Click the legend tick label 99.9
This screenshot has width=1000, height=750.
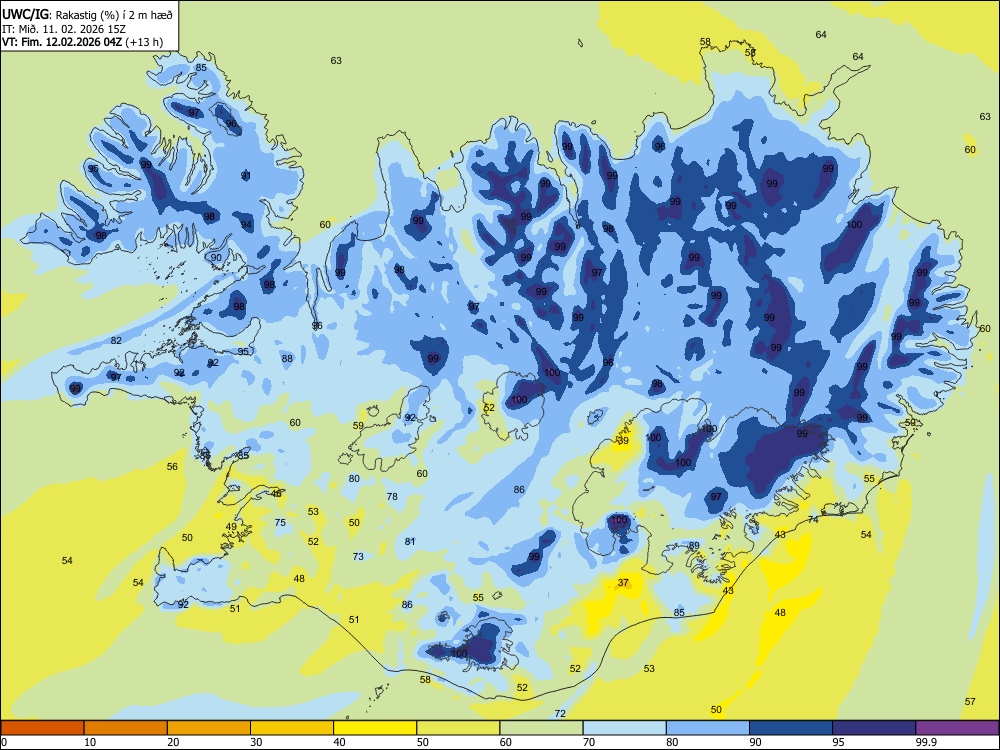[926, 742]
